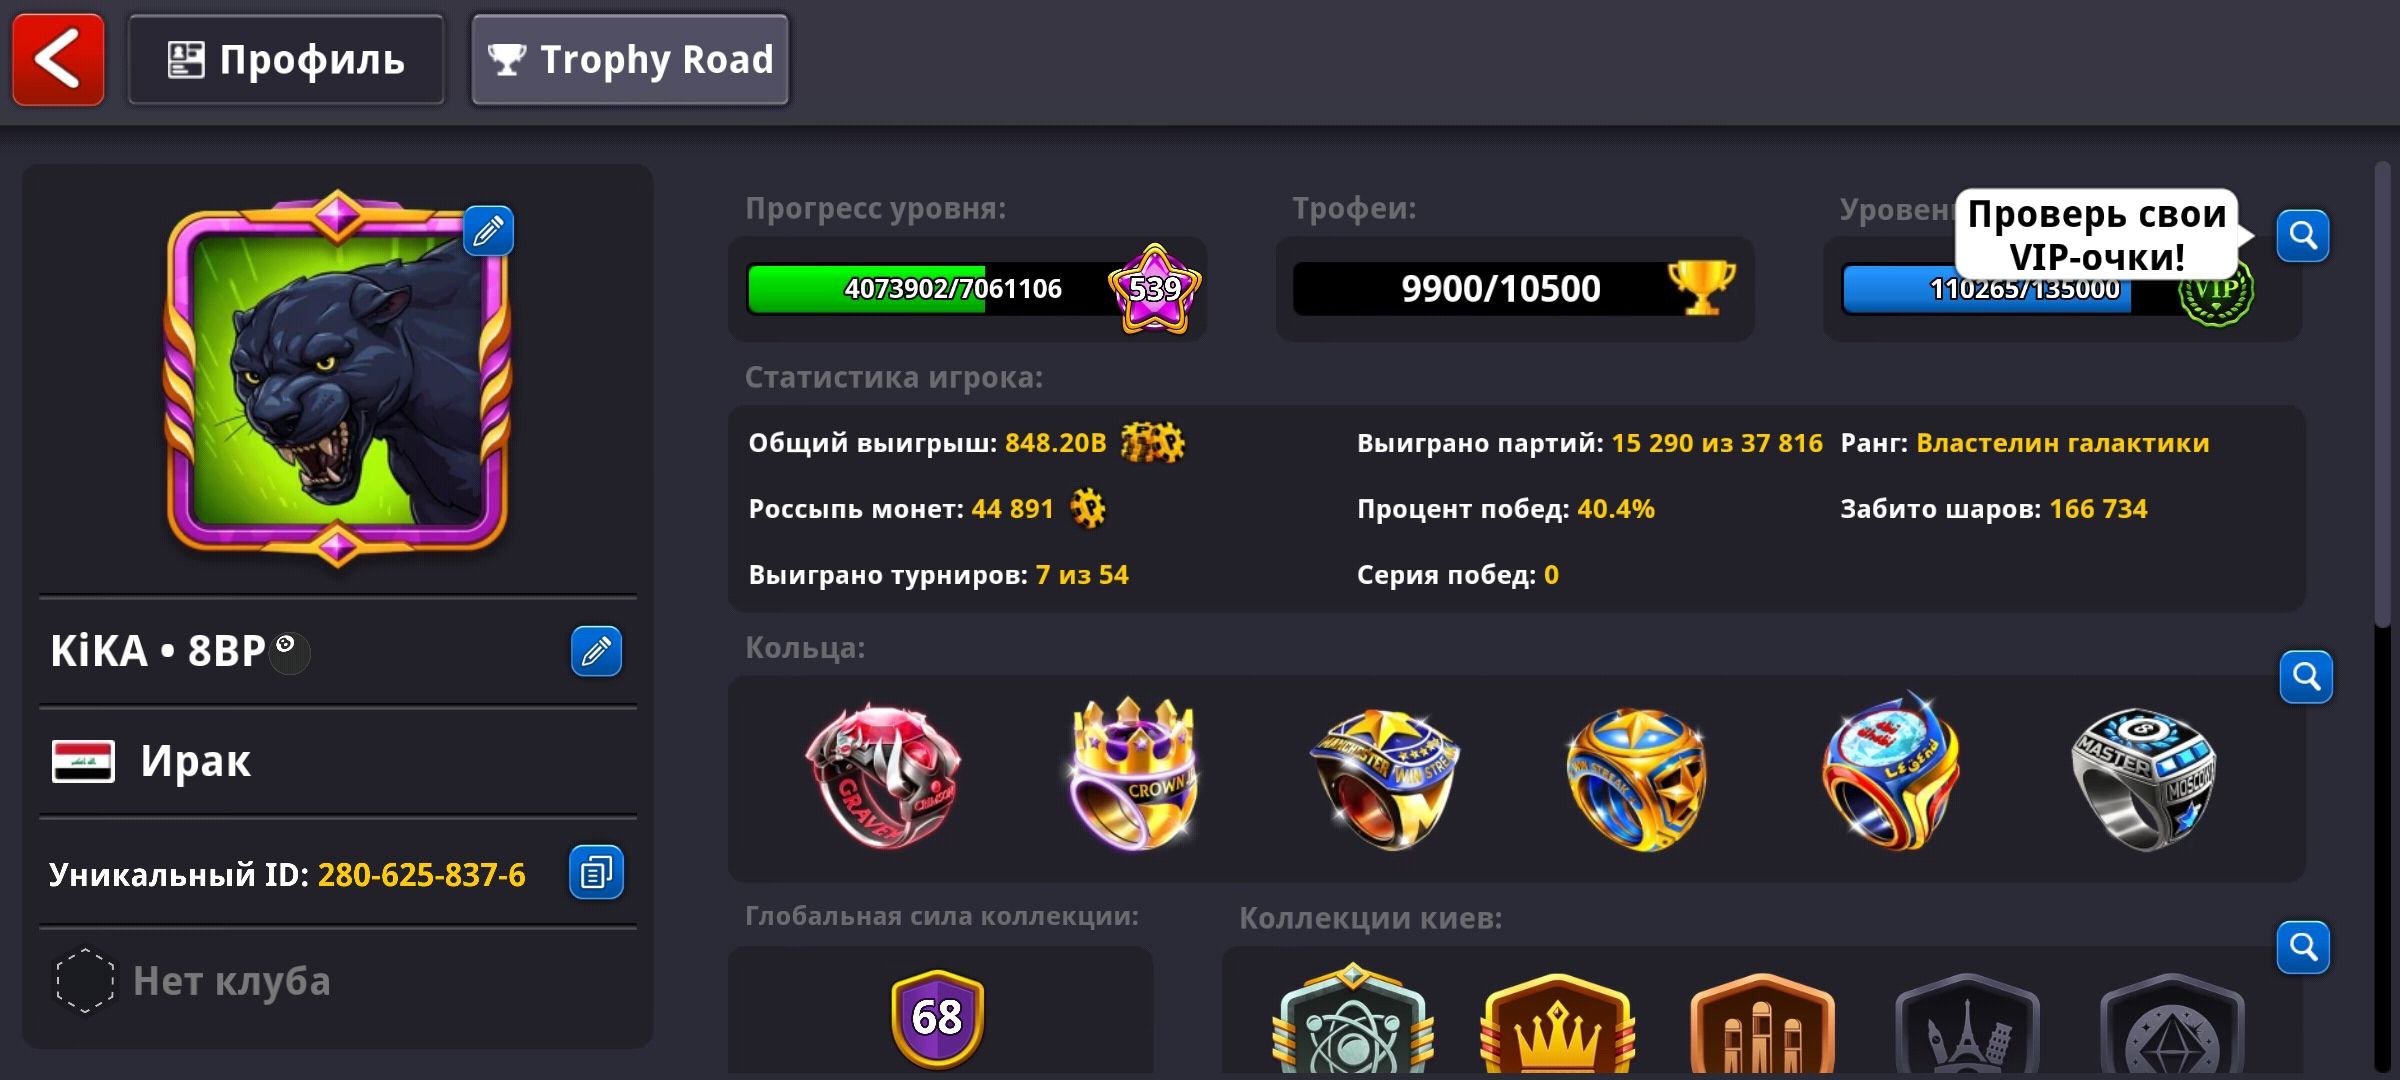Open the Профиль tab
The image size is (2400, 1080).
(x=286, y=60)
